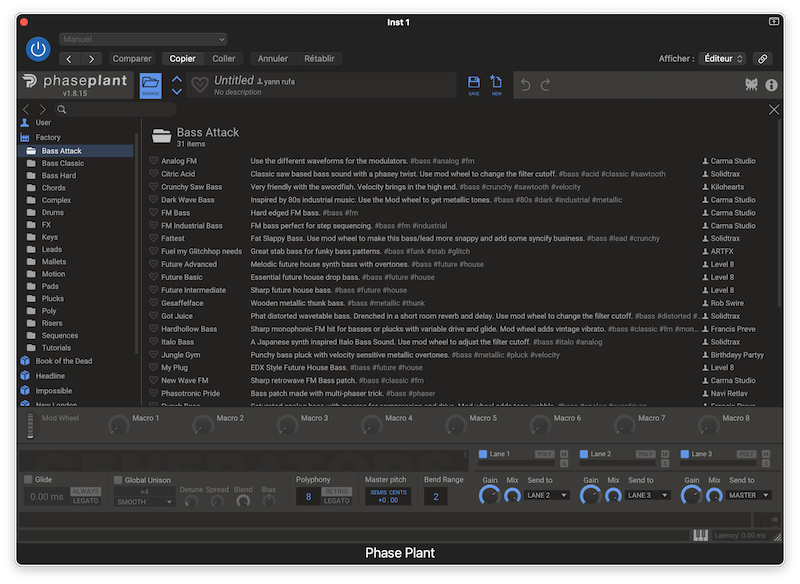Favorite the Fattest preset heart
The height and width of the screenshot is (584, 800).
click(154, 238)
